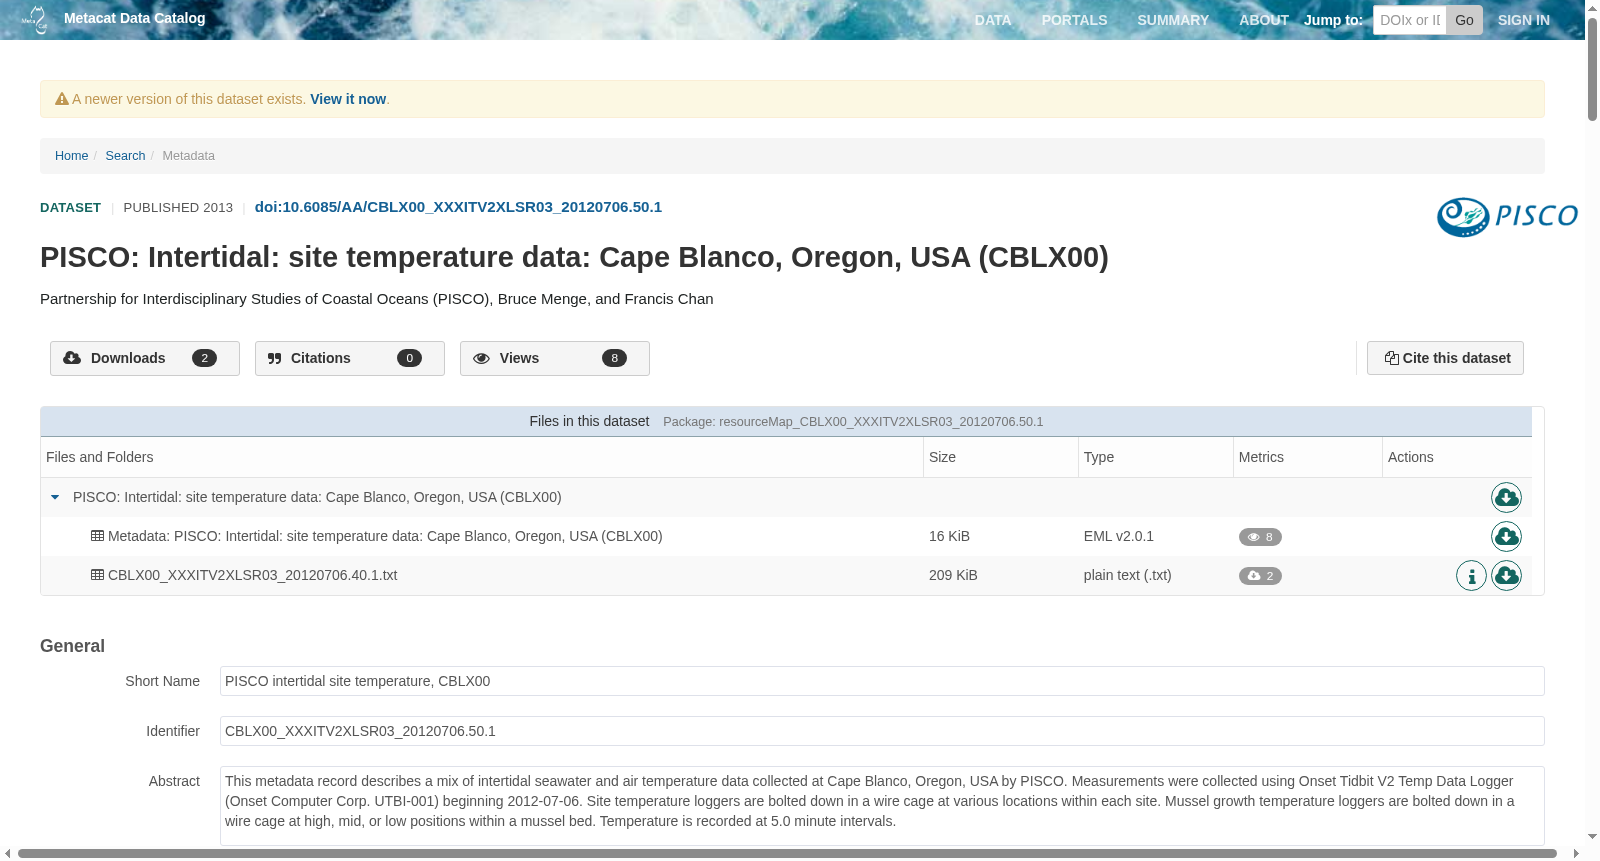Click the Metacat logo icon in header

[x=35, y=19]
